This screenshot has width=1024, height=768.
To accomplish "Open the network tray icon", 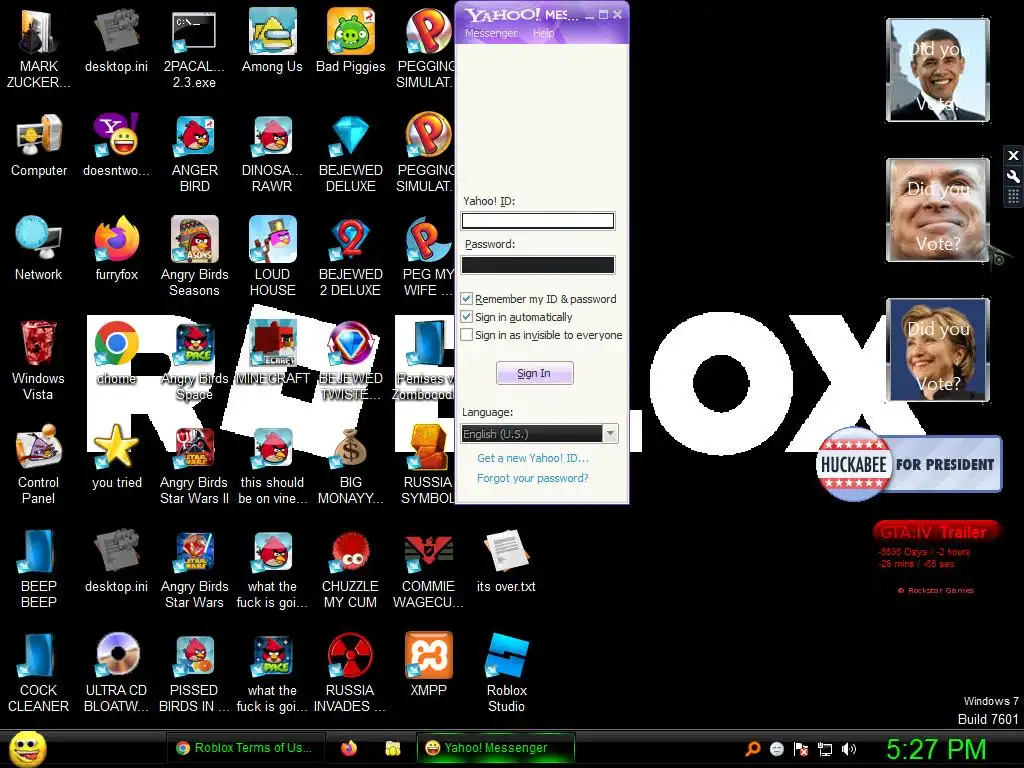I will (825, 749).
